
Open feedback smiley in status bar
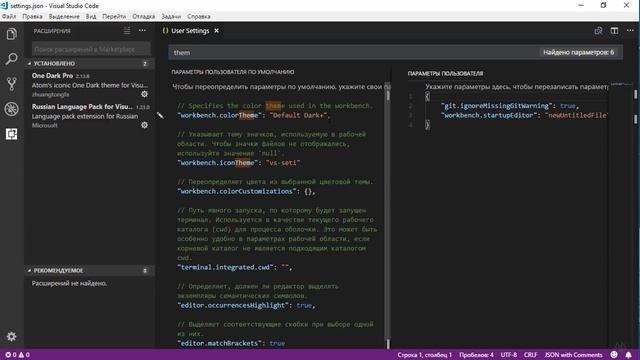point(614,355)
